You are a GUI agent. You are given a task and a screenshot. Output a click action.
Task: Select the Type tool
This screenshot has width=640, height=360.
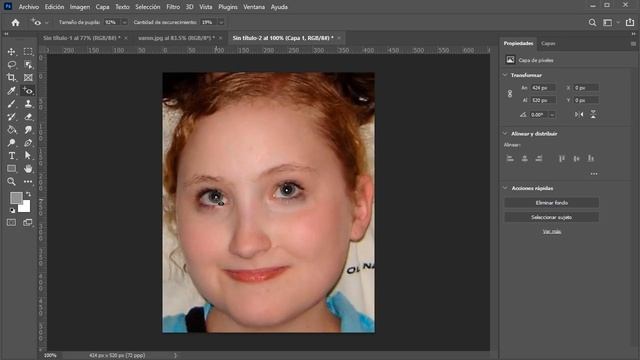coord(11,156)
